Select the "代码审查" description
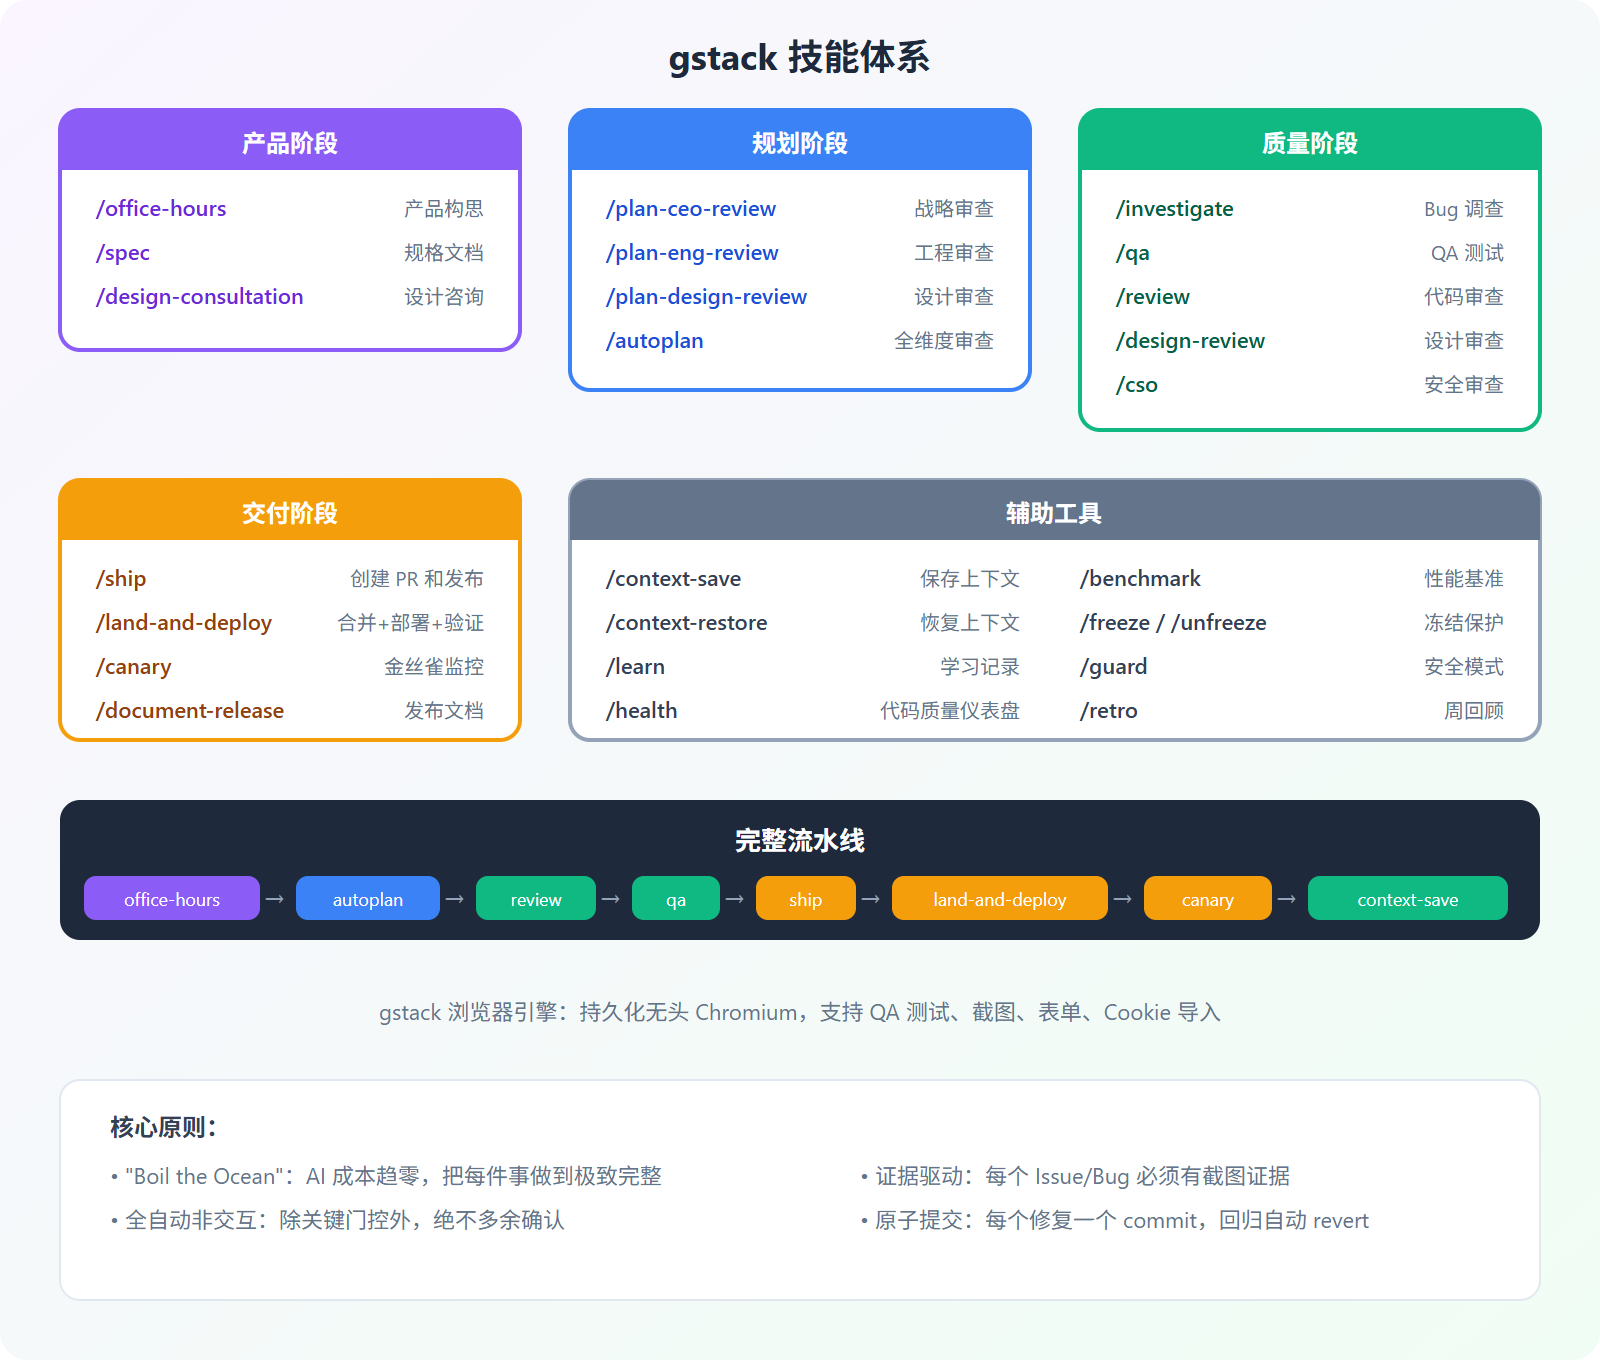1600x1365 pixels. click(1464, 296)
